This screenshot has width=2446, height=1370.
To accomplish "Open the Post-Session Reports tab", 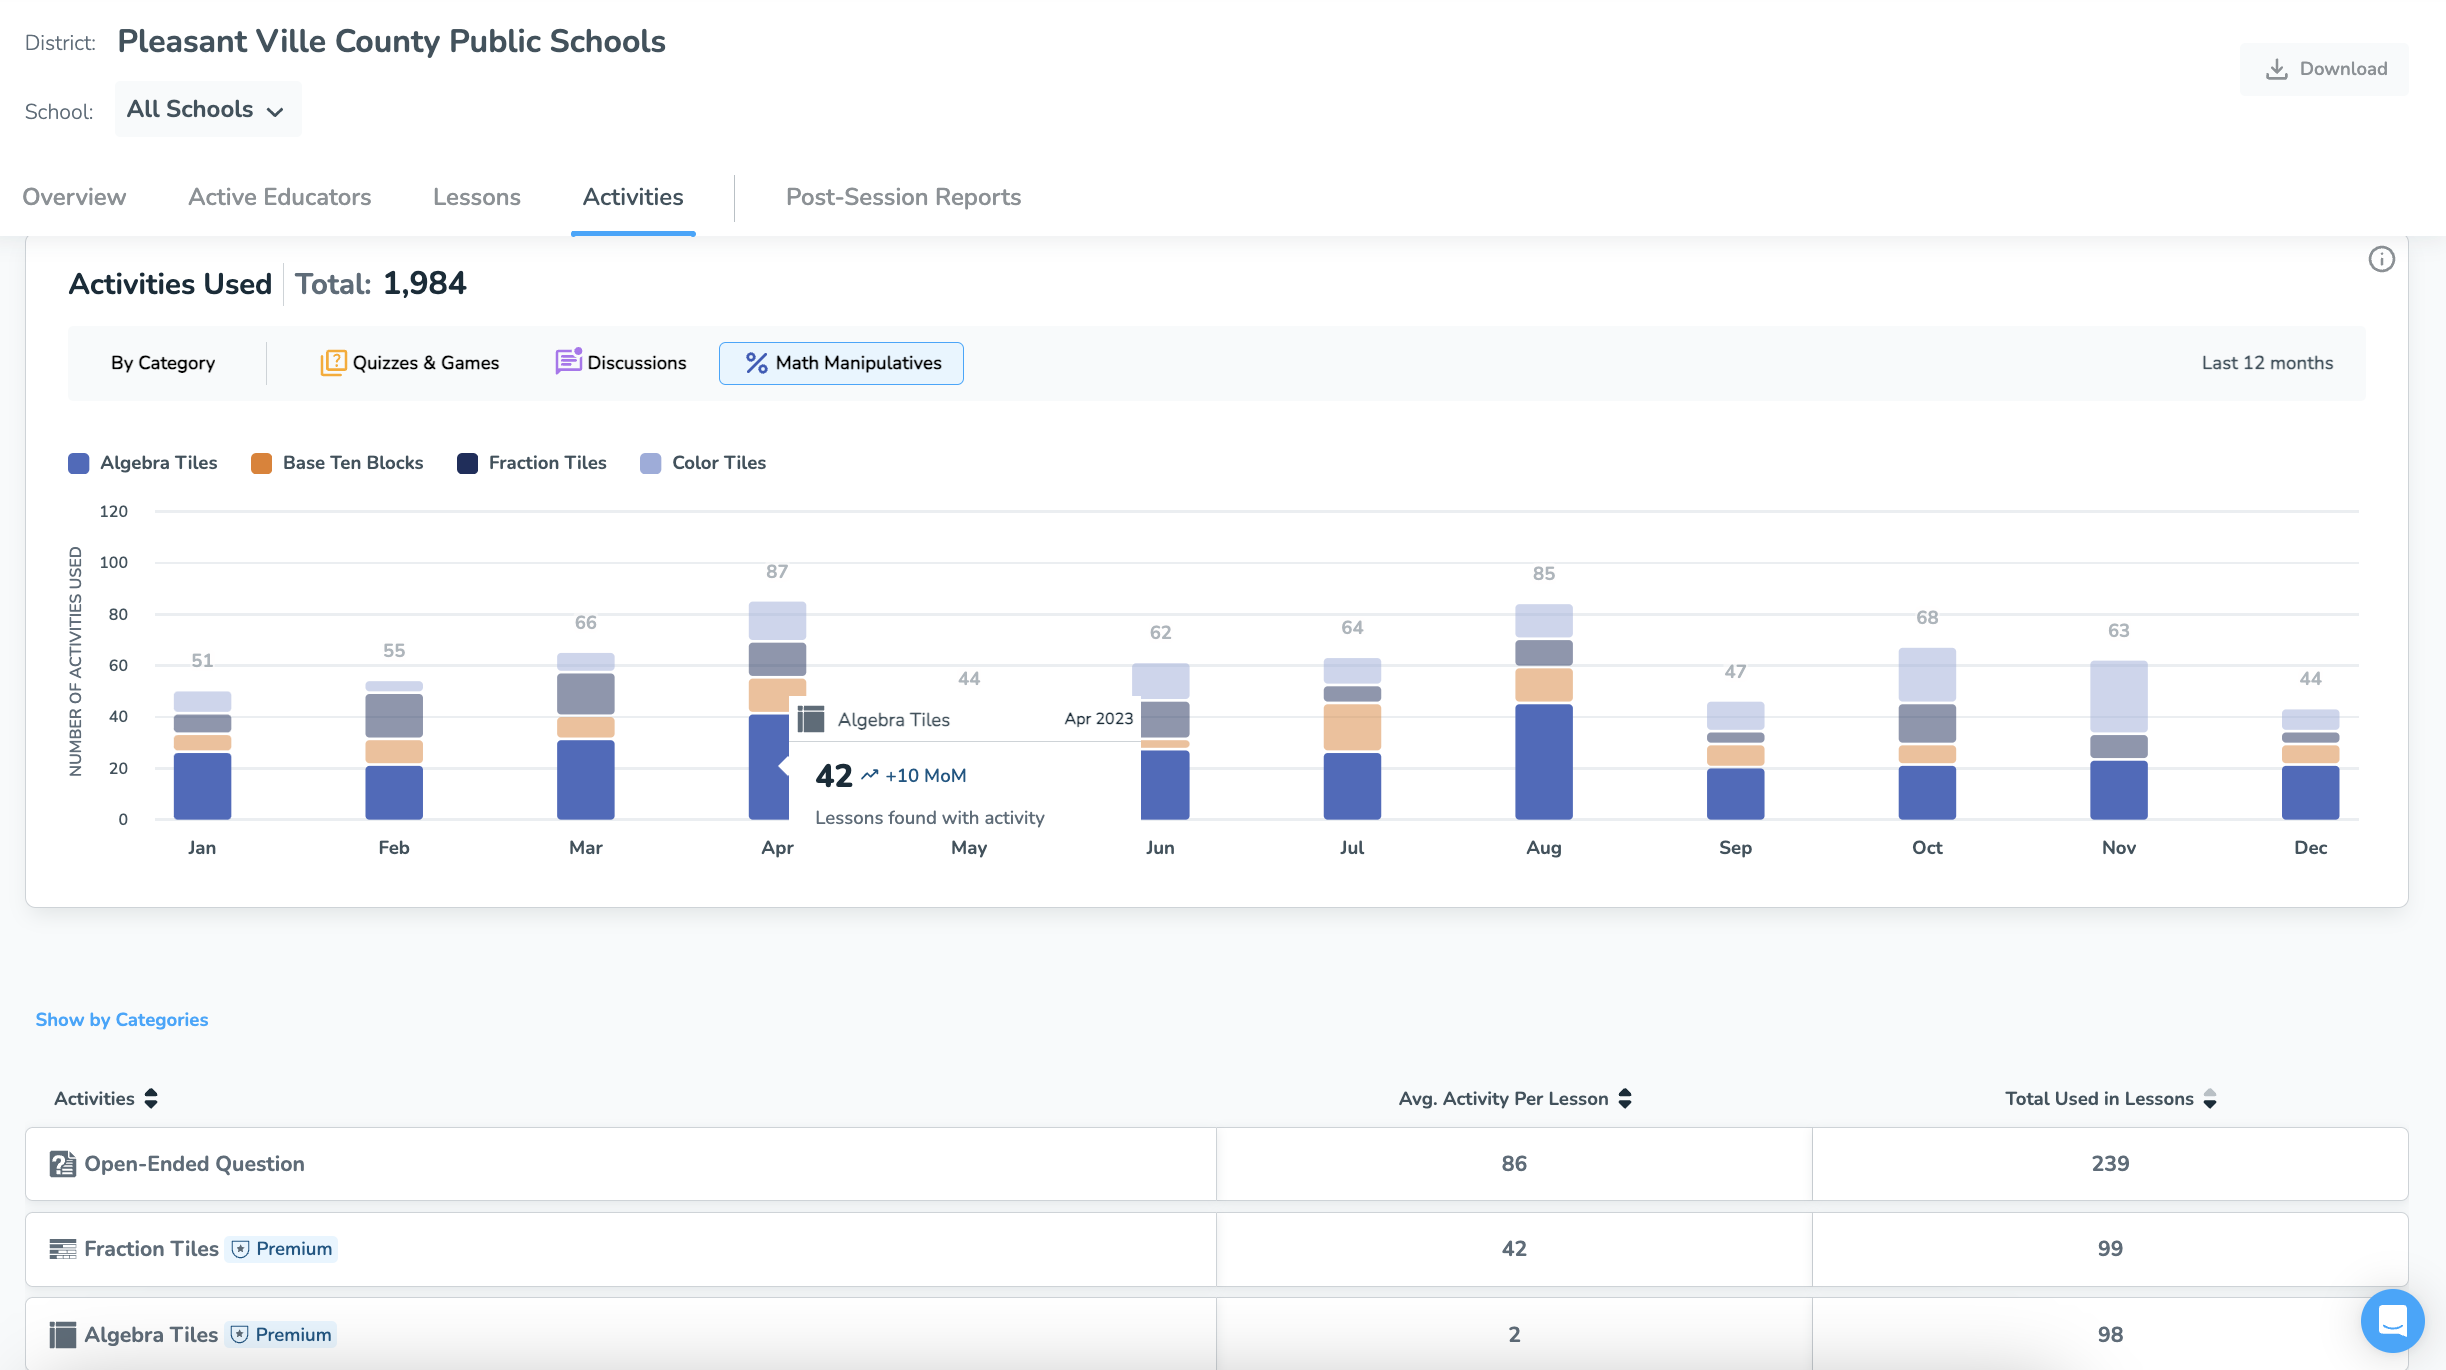I will pos(903,197).
